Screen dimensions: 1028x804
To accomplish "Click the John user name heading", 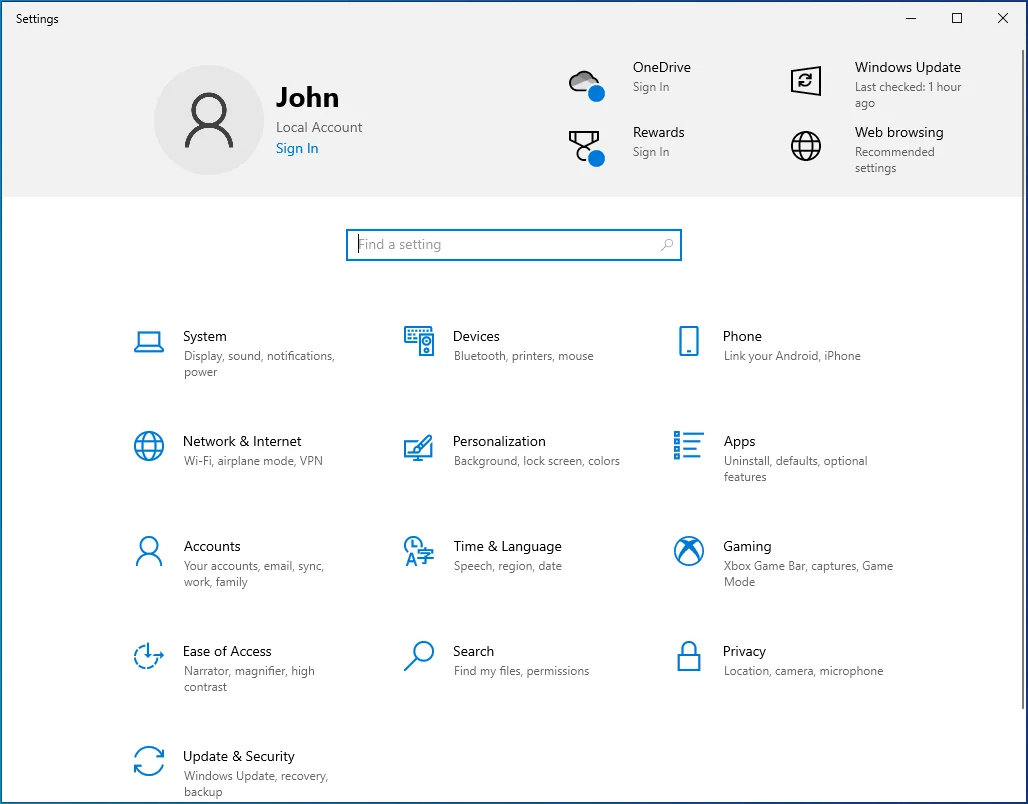I will point(307,97).
